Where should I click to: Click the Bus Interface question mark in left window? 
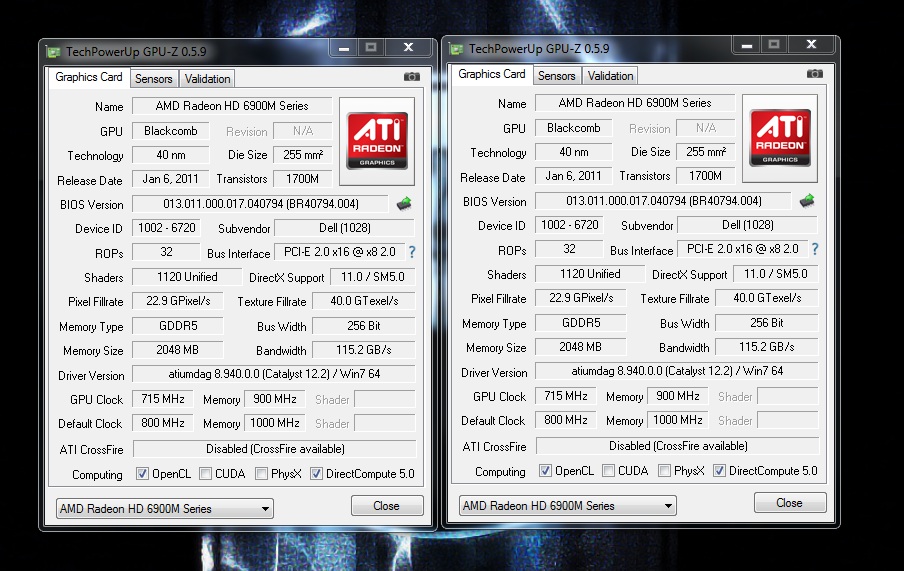point(412,252)
